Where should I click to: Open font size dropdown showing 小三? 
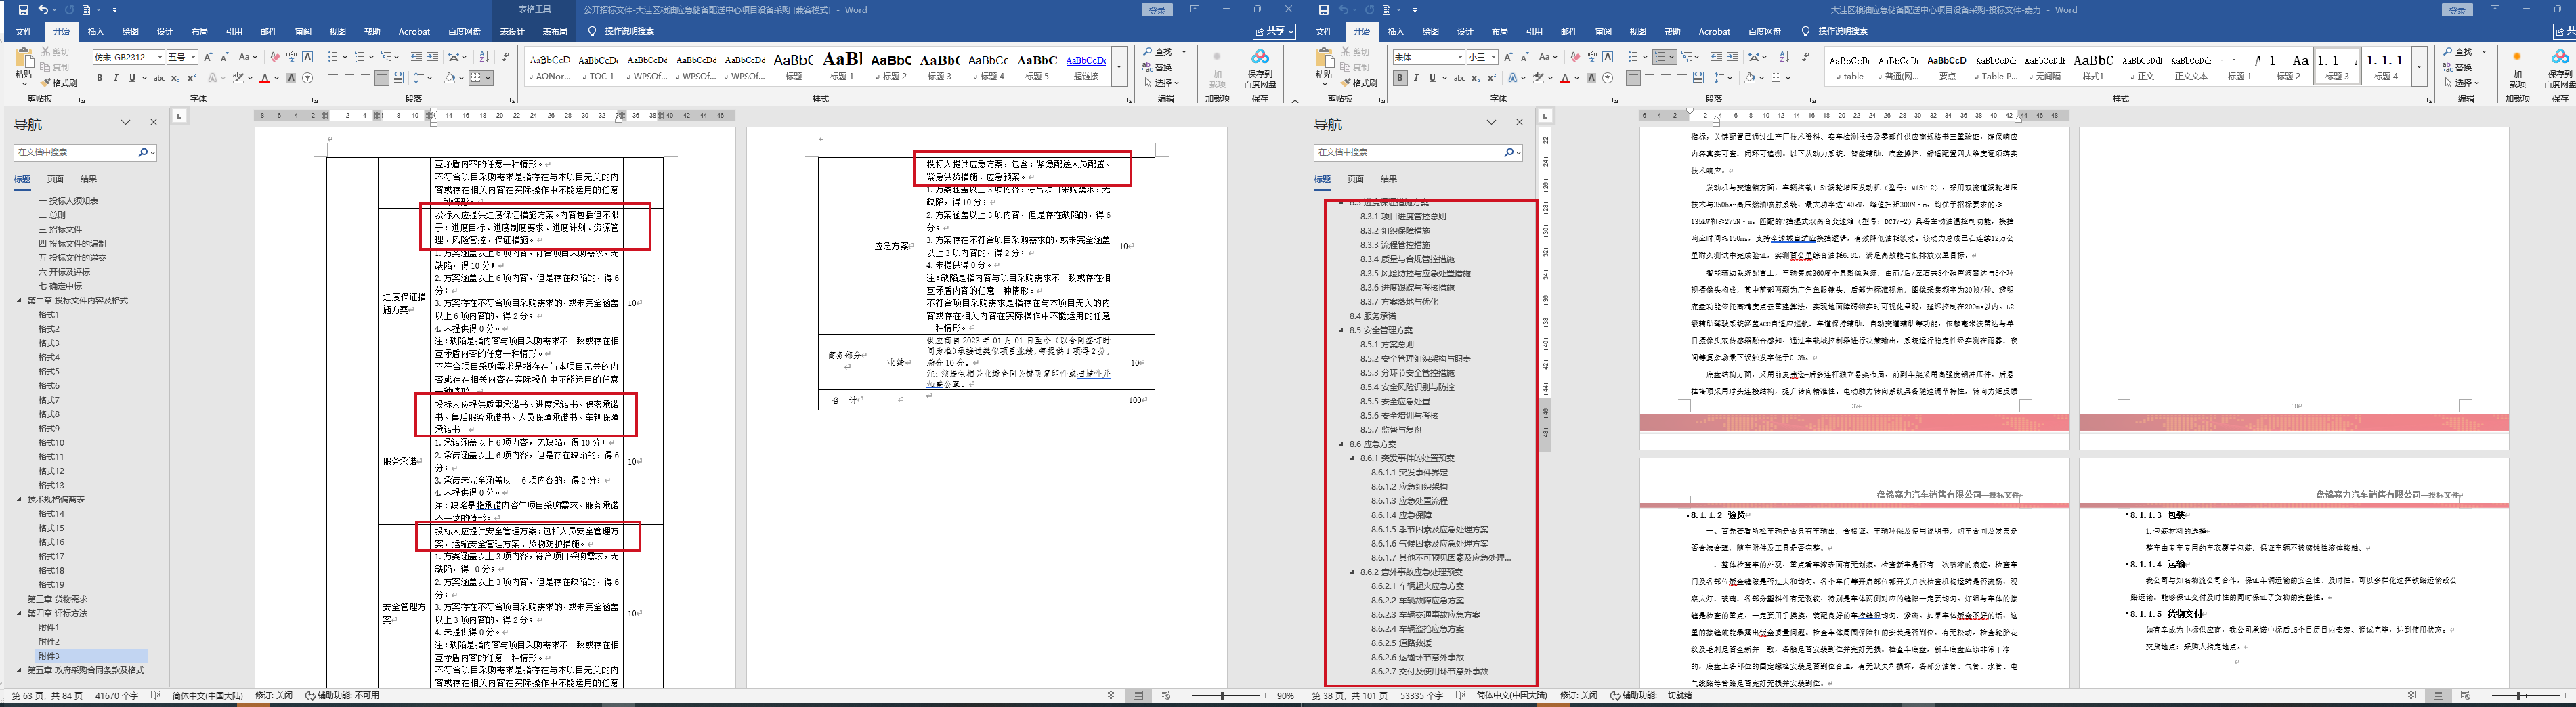[1493, 57]
